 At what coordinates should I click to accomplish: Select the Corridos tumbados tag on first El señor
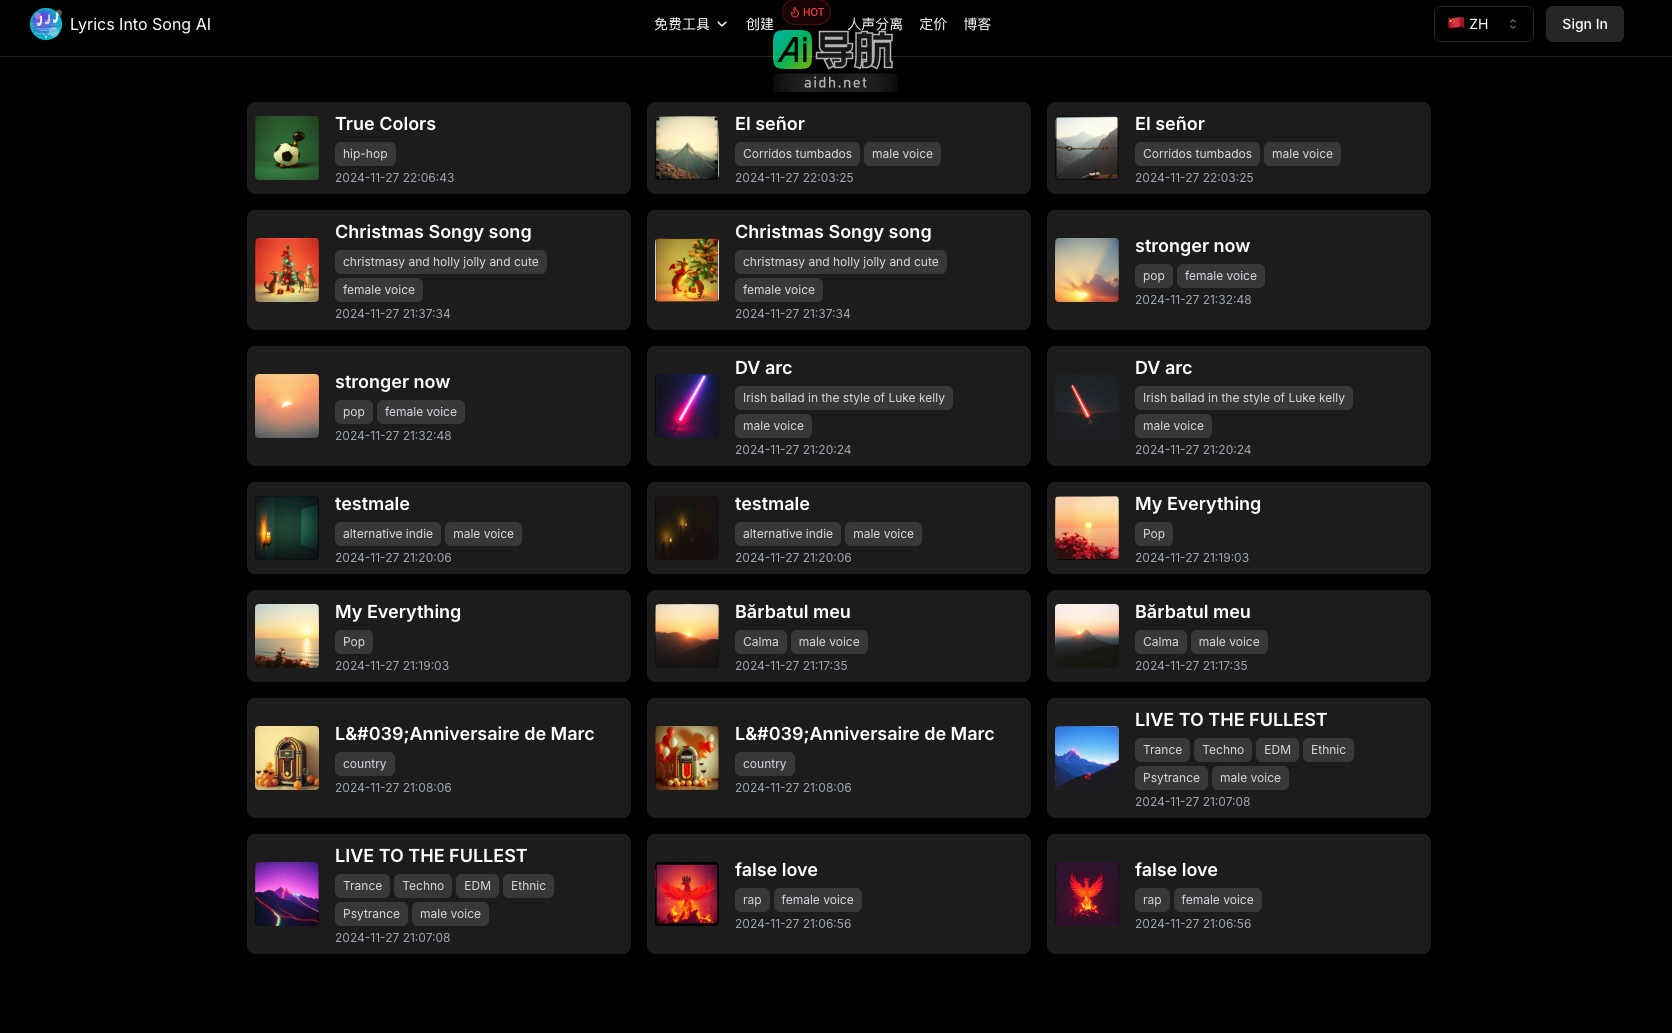[x=797, y=154]
